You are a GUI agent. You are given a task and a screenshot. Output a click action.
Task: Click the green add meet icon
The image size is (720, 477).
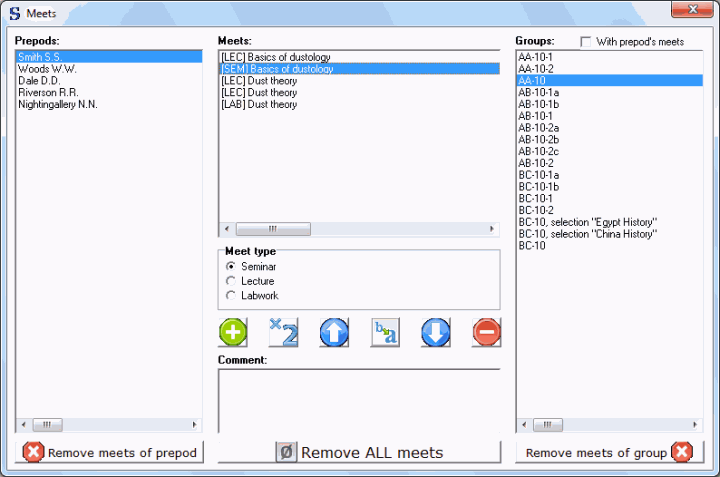[233, 332]
